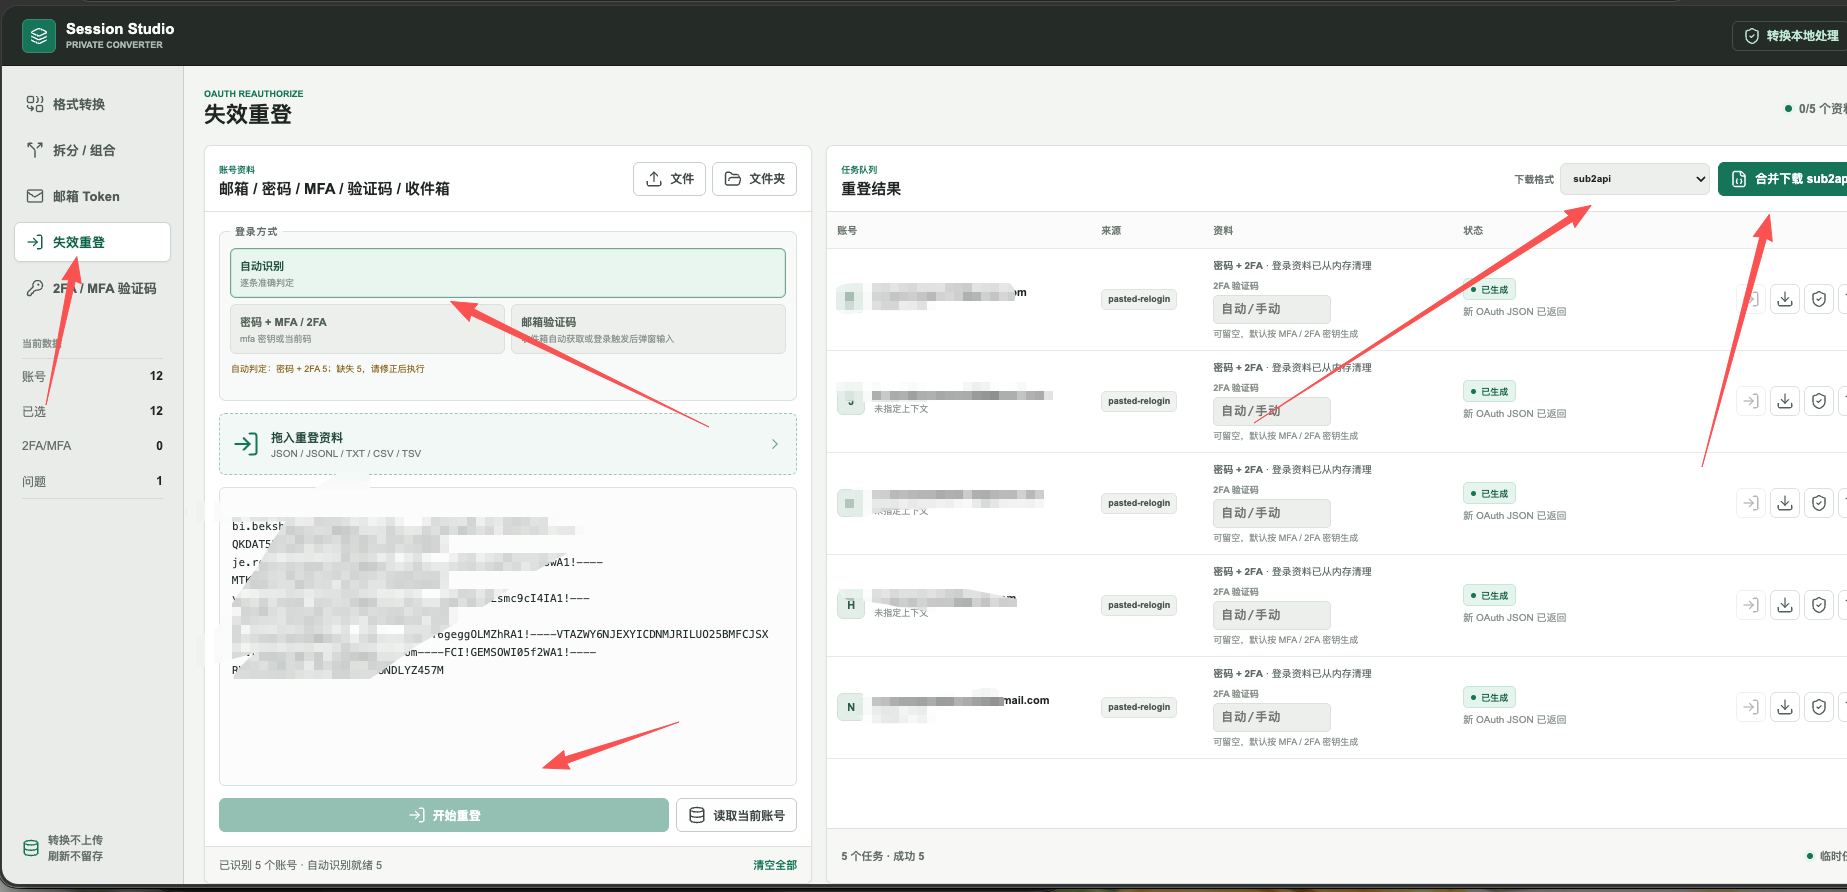Screen dimensions: 1847x892
Task: Open the 下载格式 sub2api dropdown
Action: coord(1635,179)
